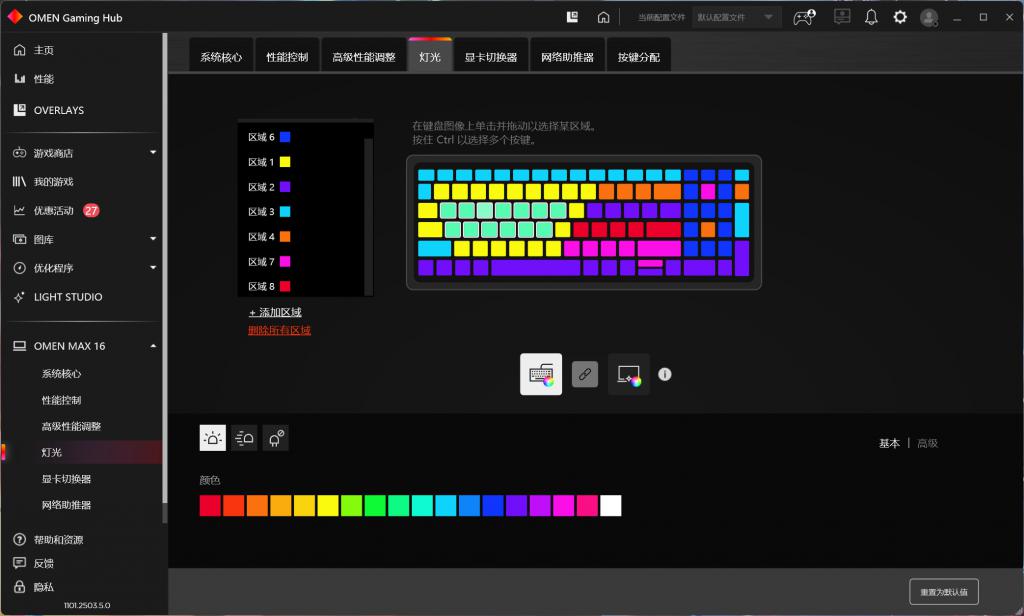Collapse OMEN MAX 16 section arrow
1024x616 pixels.
point(153,346)
